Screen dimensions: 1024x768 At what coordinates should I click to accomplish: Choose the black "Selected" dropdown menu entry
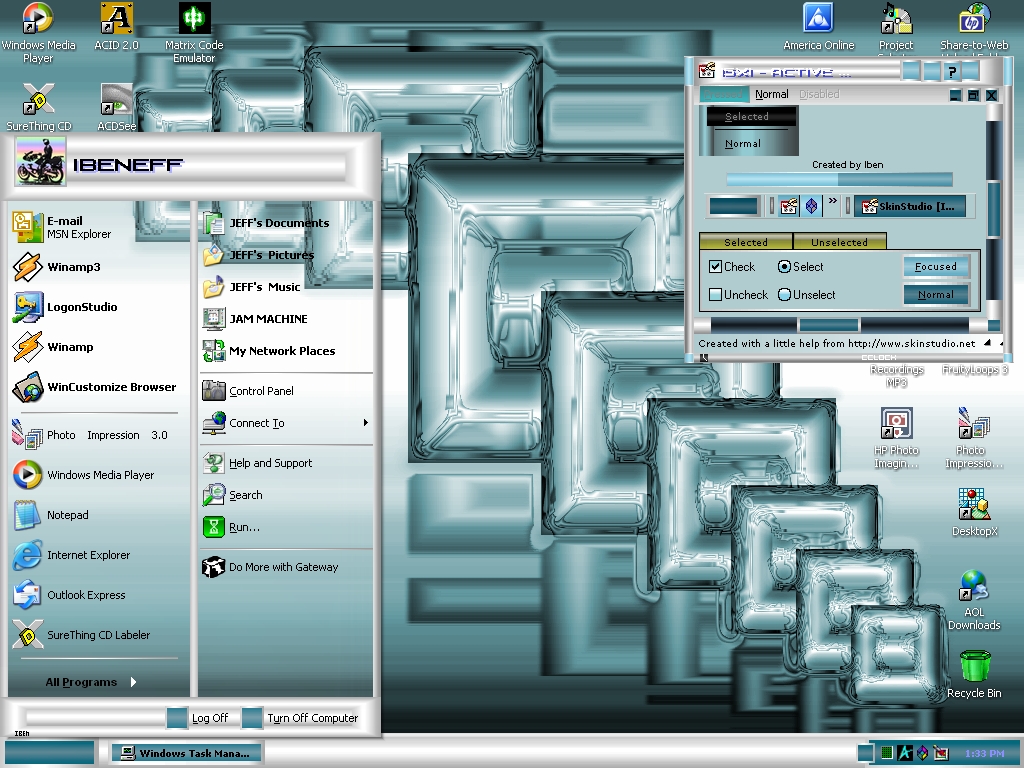(751, 116)
